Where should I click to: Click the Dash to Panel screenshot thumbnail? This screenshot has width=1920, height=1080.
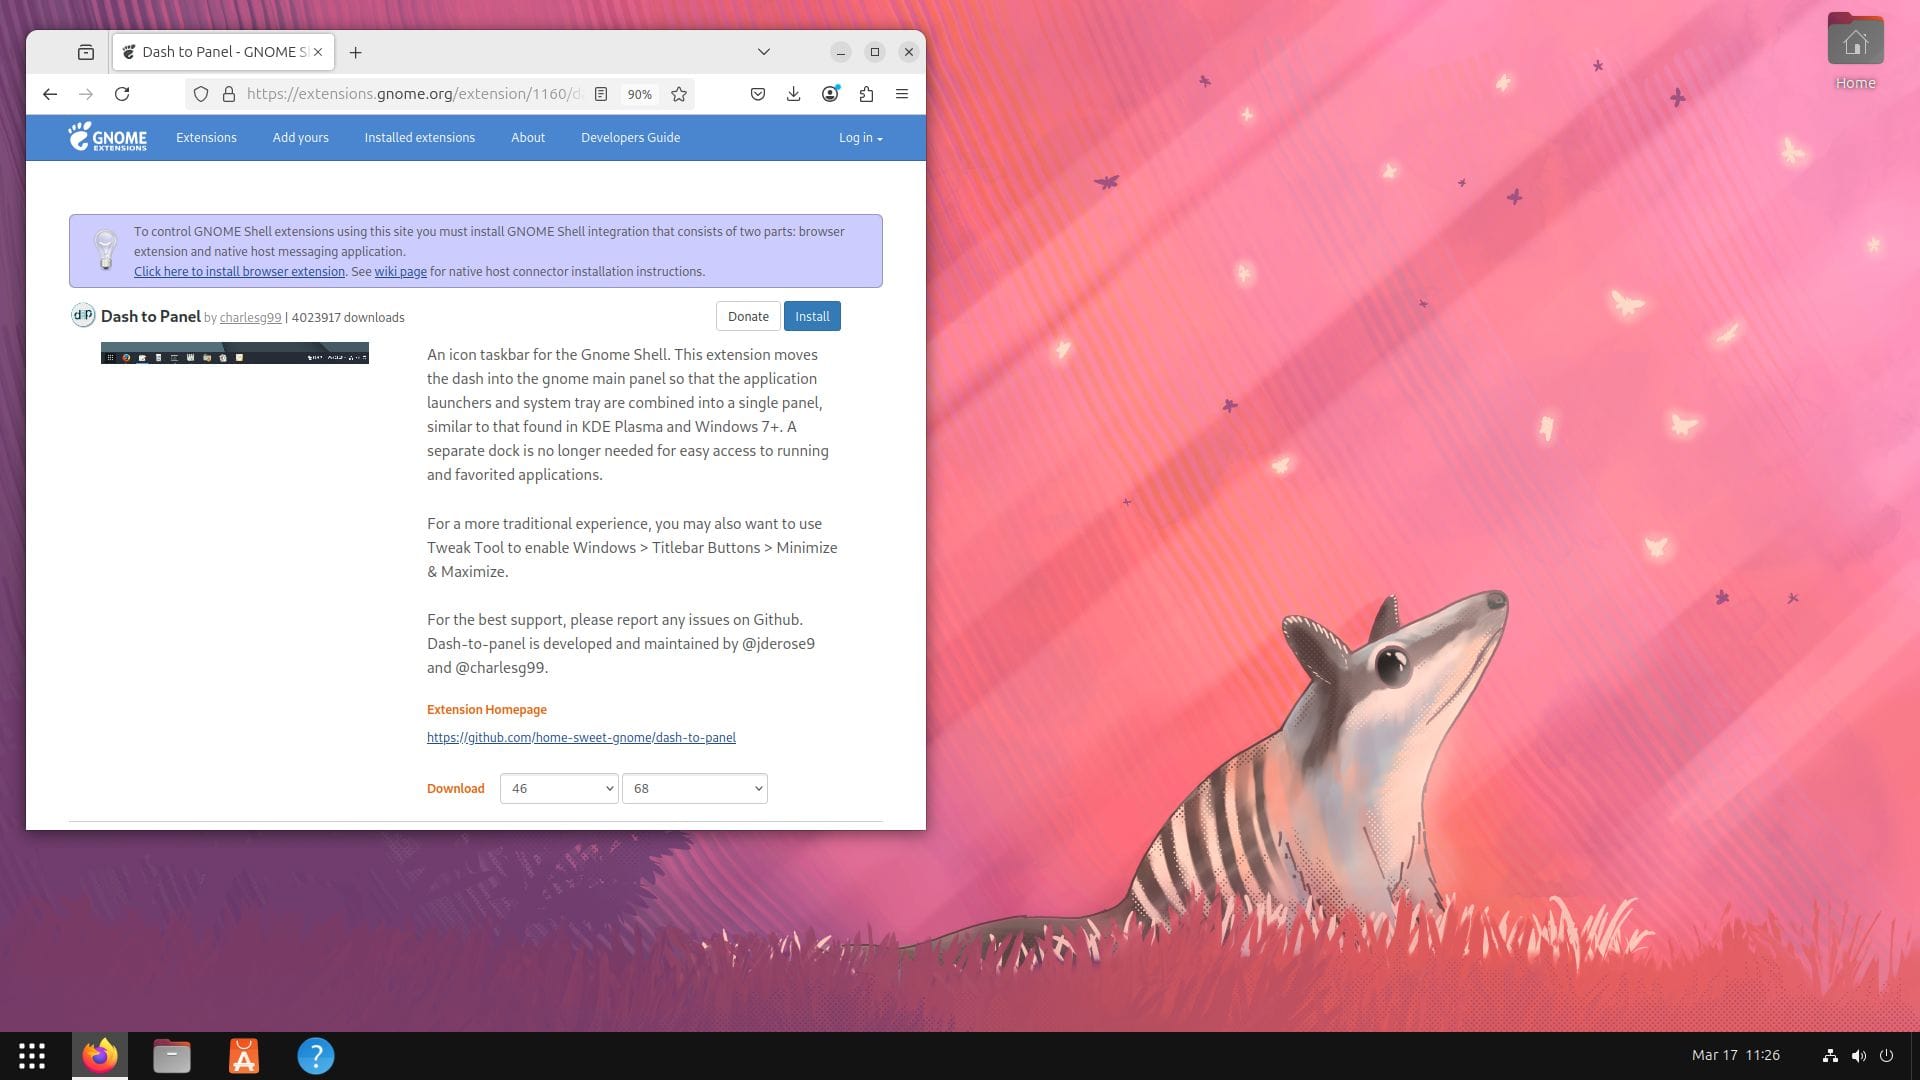[234, 353]
